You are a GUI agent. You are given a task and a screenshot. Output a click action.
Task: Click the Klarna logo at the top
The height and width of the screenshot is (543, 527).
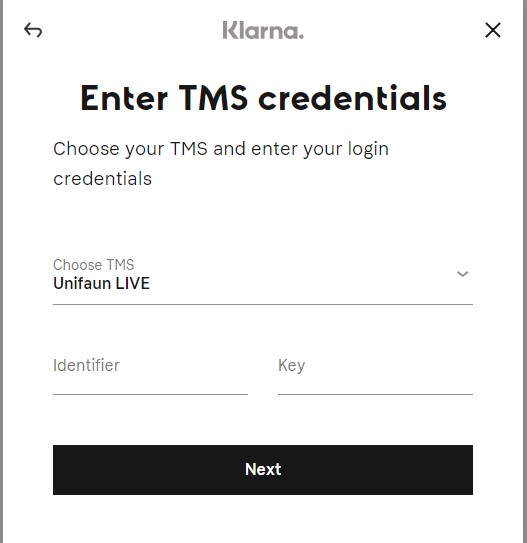pyautogui.click(x=263, y=30)
